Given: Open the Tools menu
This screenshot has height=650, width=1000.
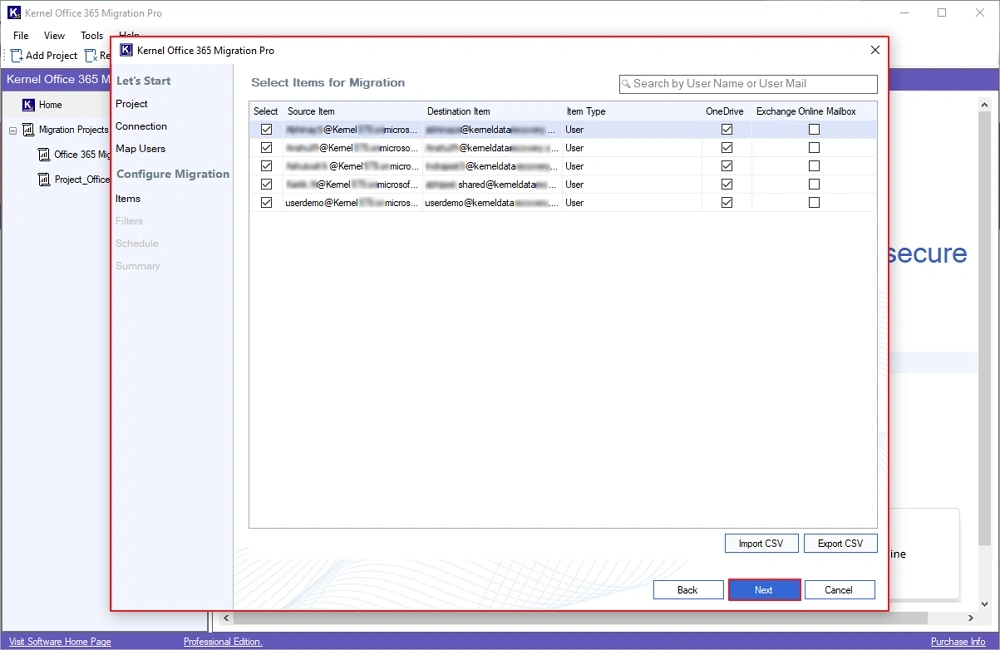Looking at the screenshot, I should pos(91,36).
